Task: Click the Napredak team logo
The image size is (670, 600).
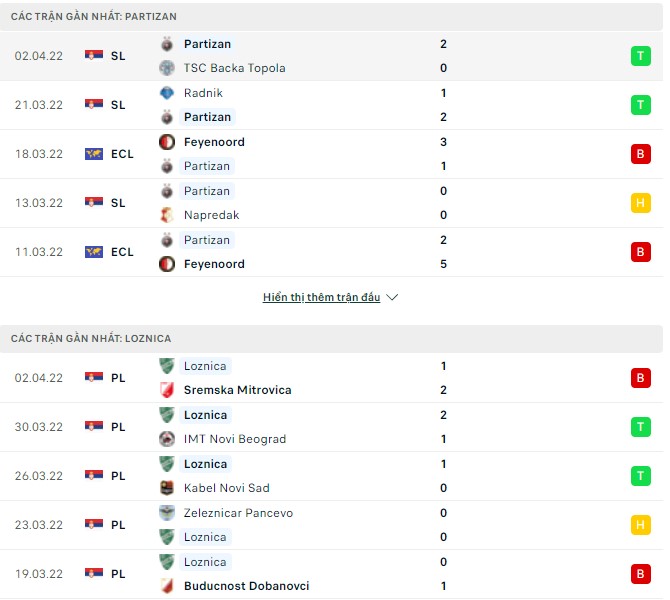Action: [167, 215]
